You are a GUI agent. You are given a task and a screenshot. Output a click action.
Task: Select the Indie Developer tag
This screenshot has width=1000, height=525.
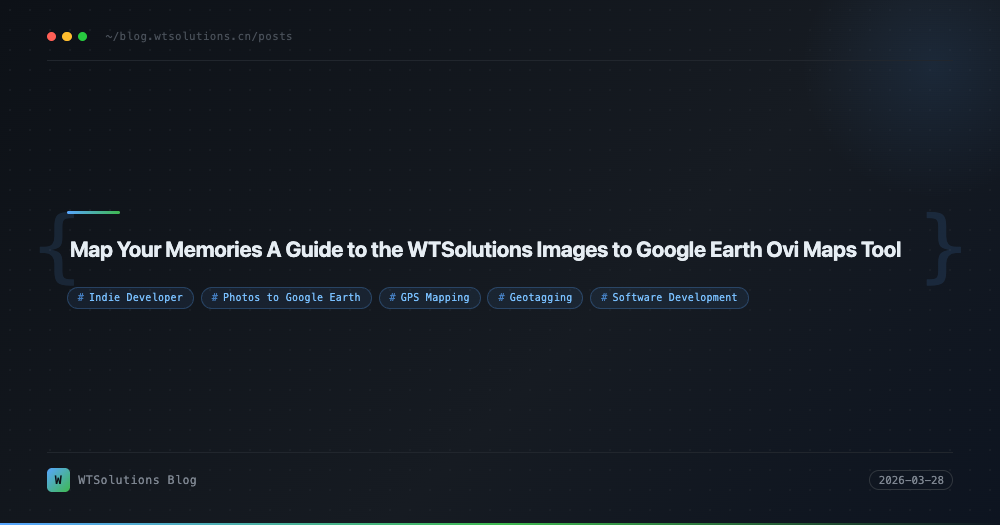pyautogui.click(x=130, y=298)
